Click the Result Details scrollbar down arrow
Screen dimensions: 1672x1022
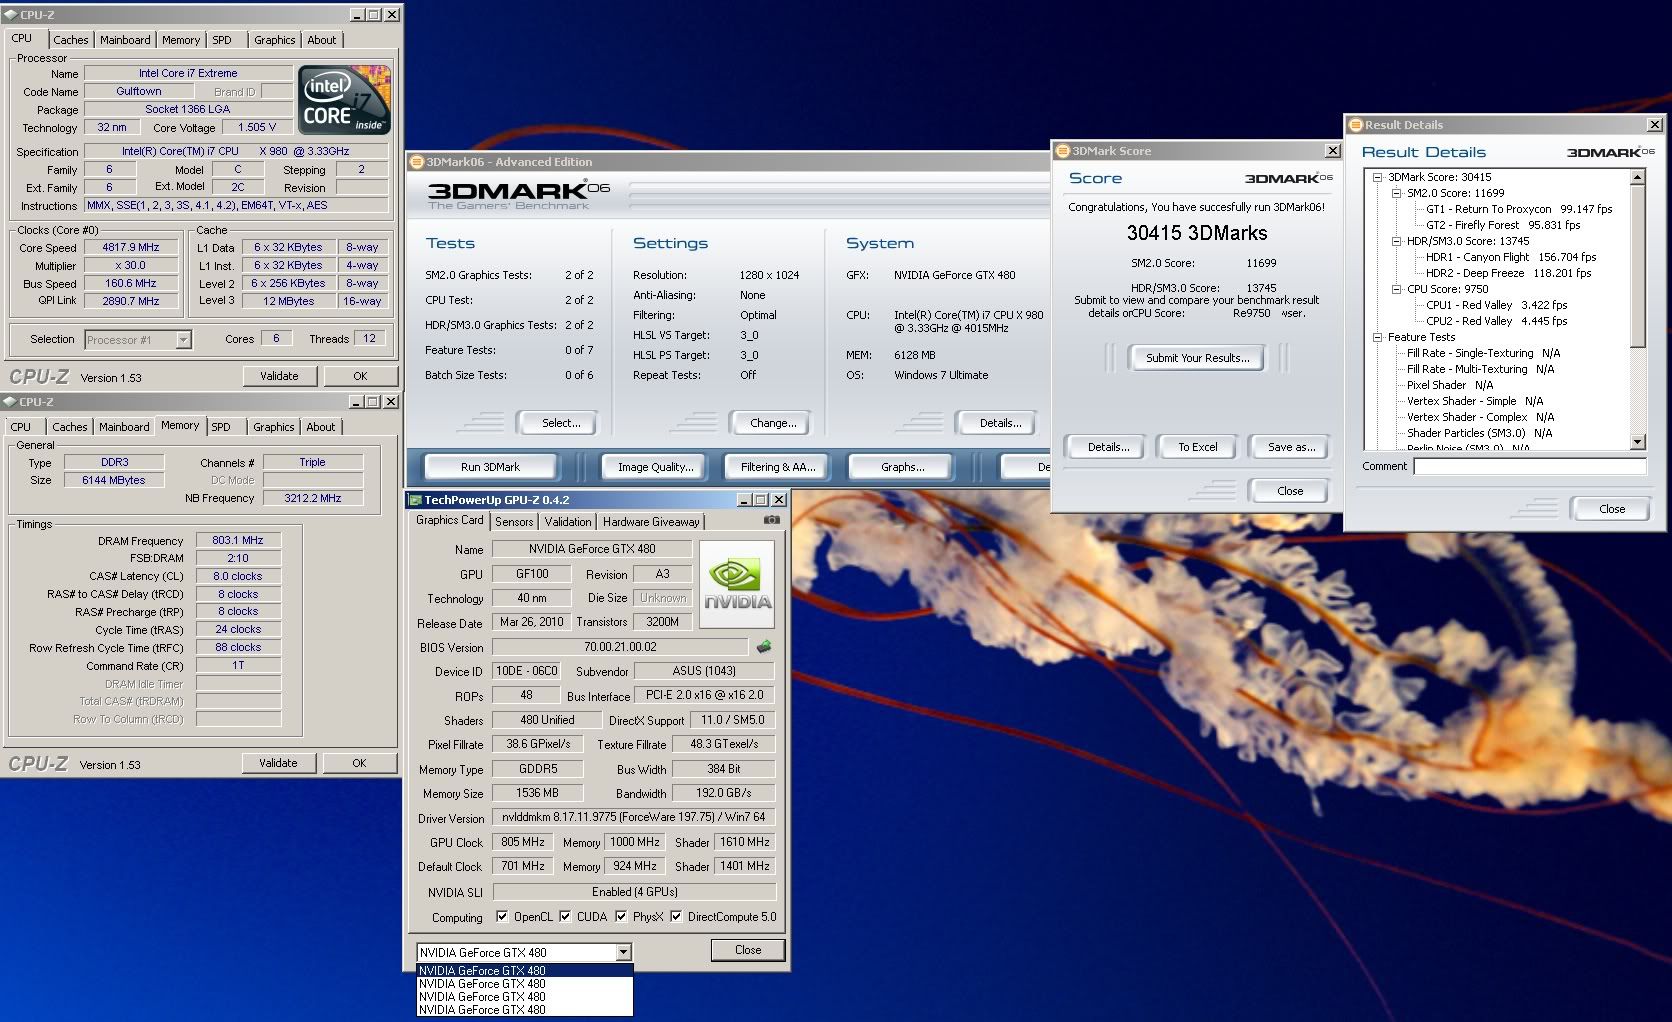[1637, 441]
